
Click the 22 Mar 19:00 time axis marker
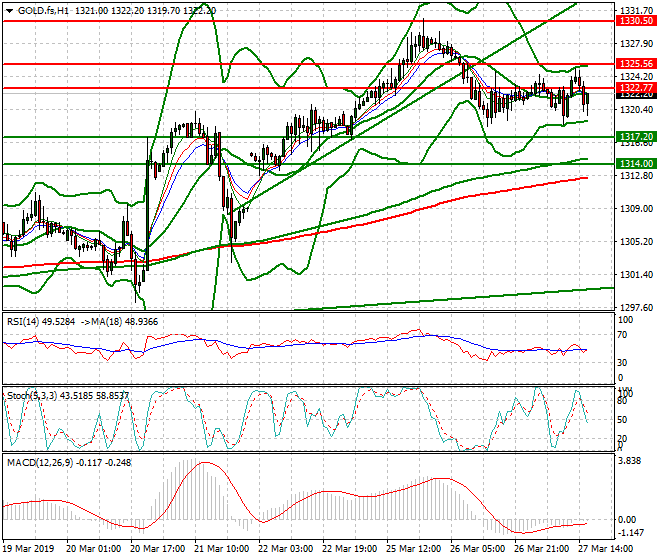click(350, 549)
